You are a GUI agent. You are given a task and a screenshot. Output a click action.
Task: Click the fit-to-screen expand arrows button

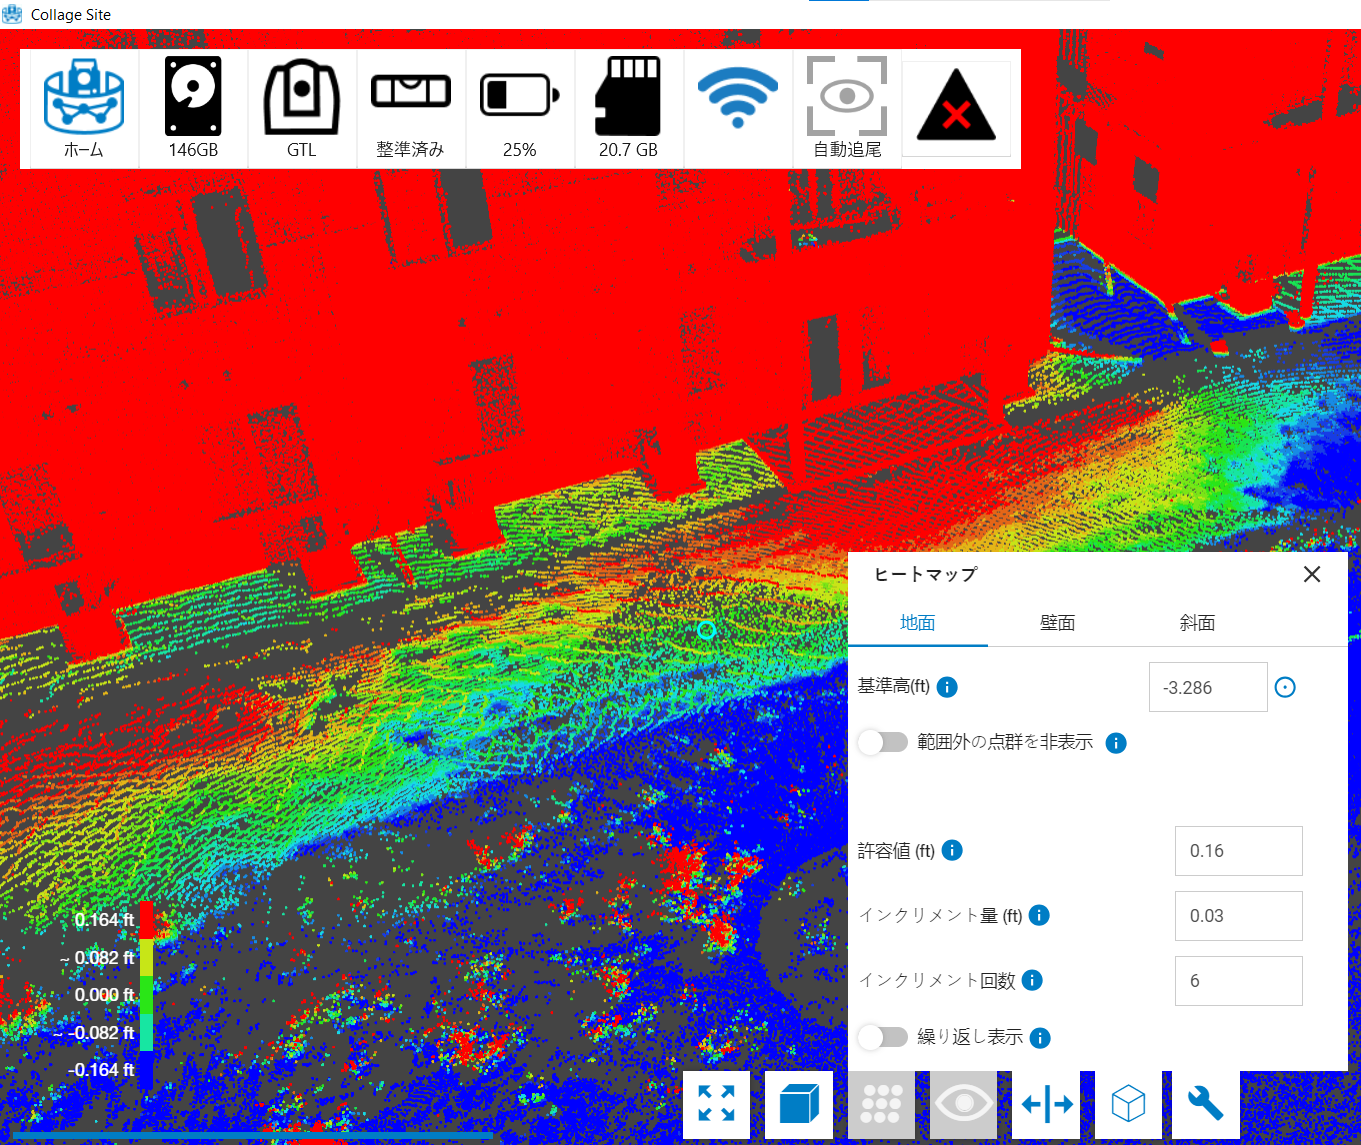click(716, 1104)
